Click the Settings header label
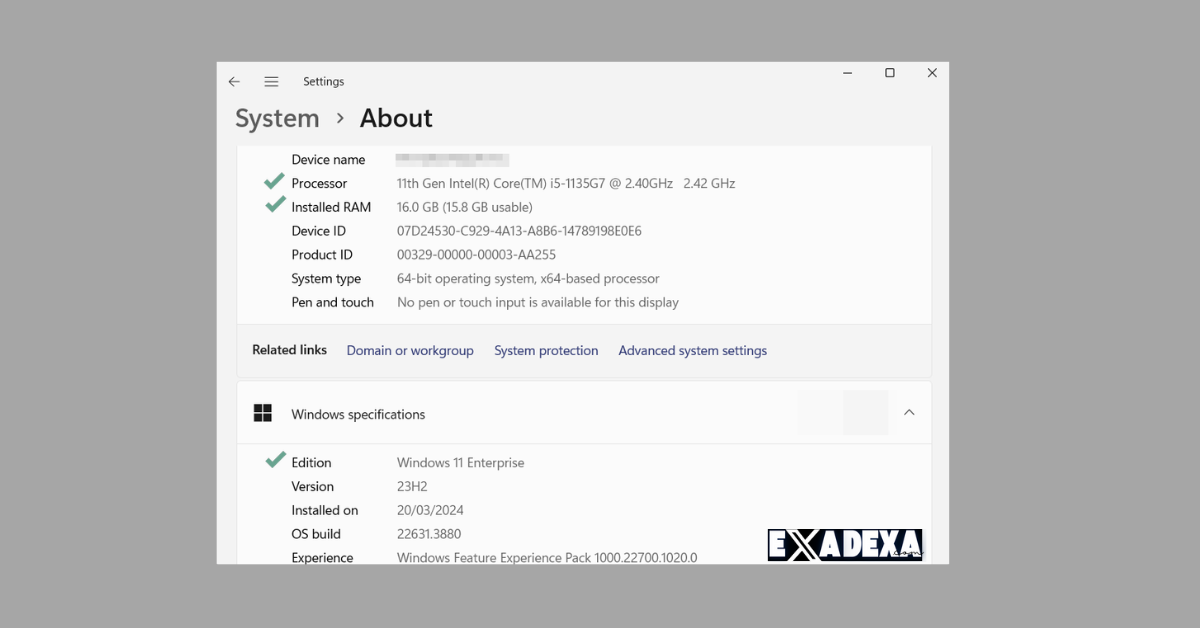This screenshot has height=628, width=1200. [x=323, y=81]
